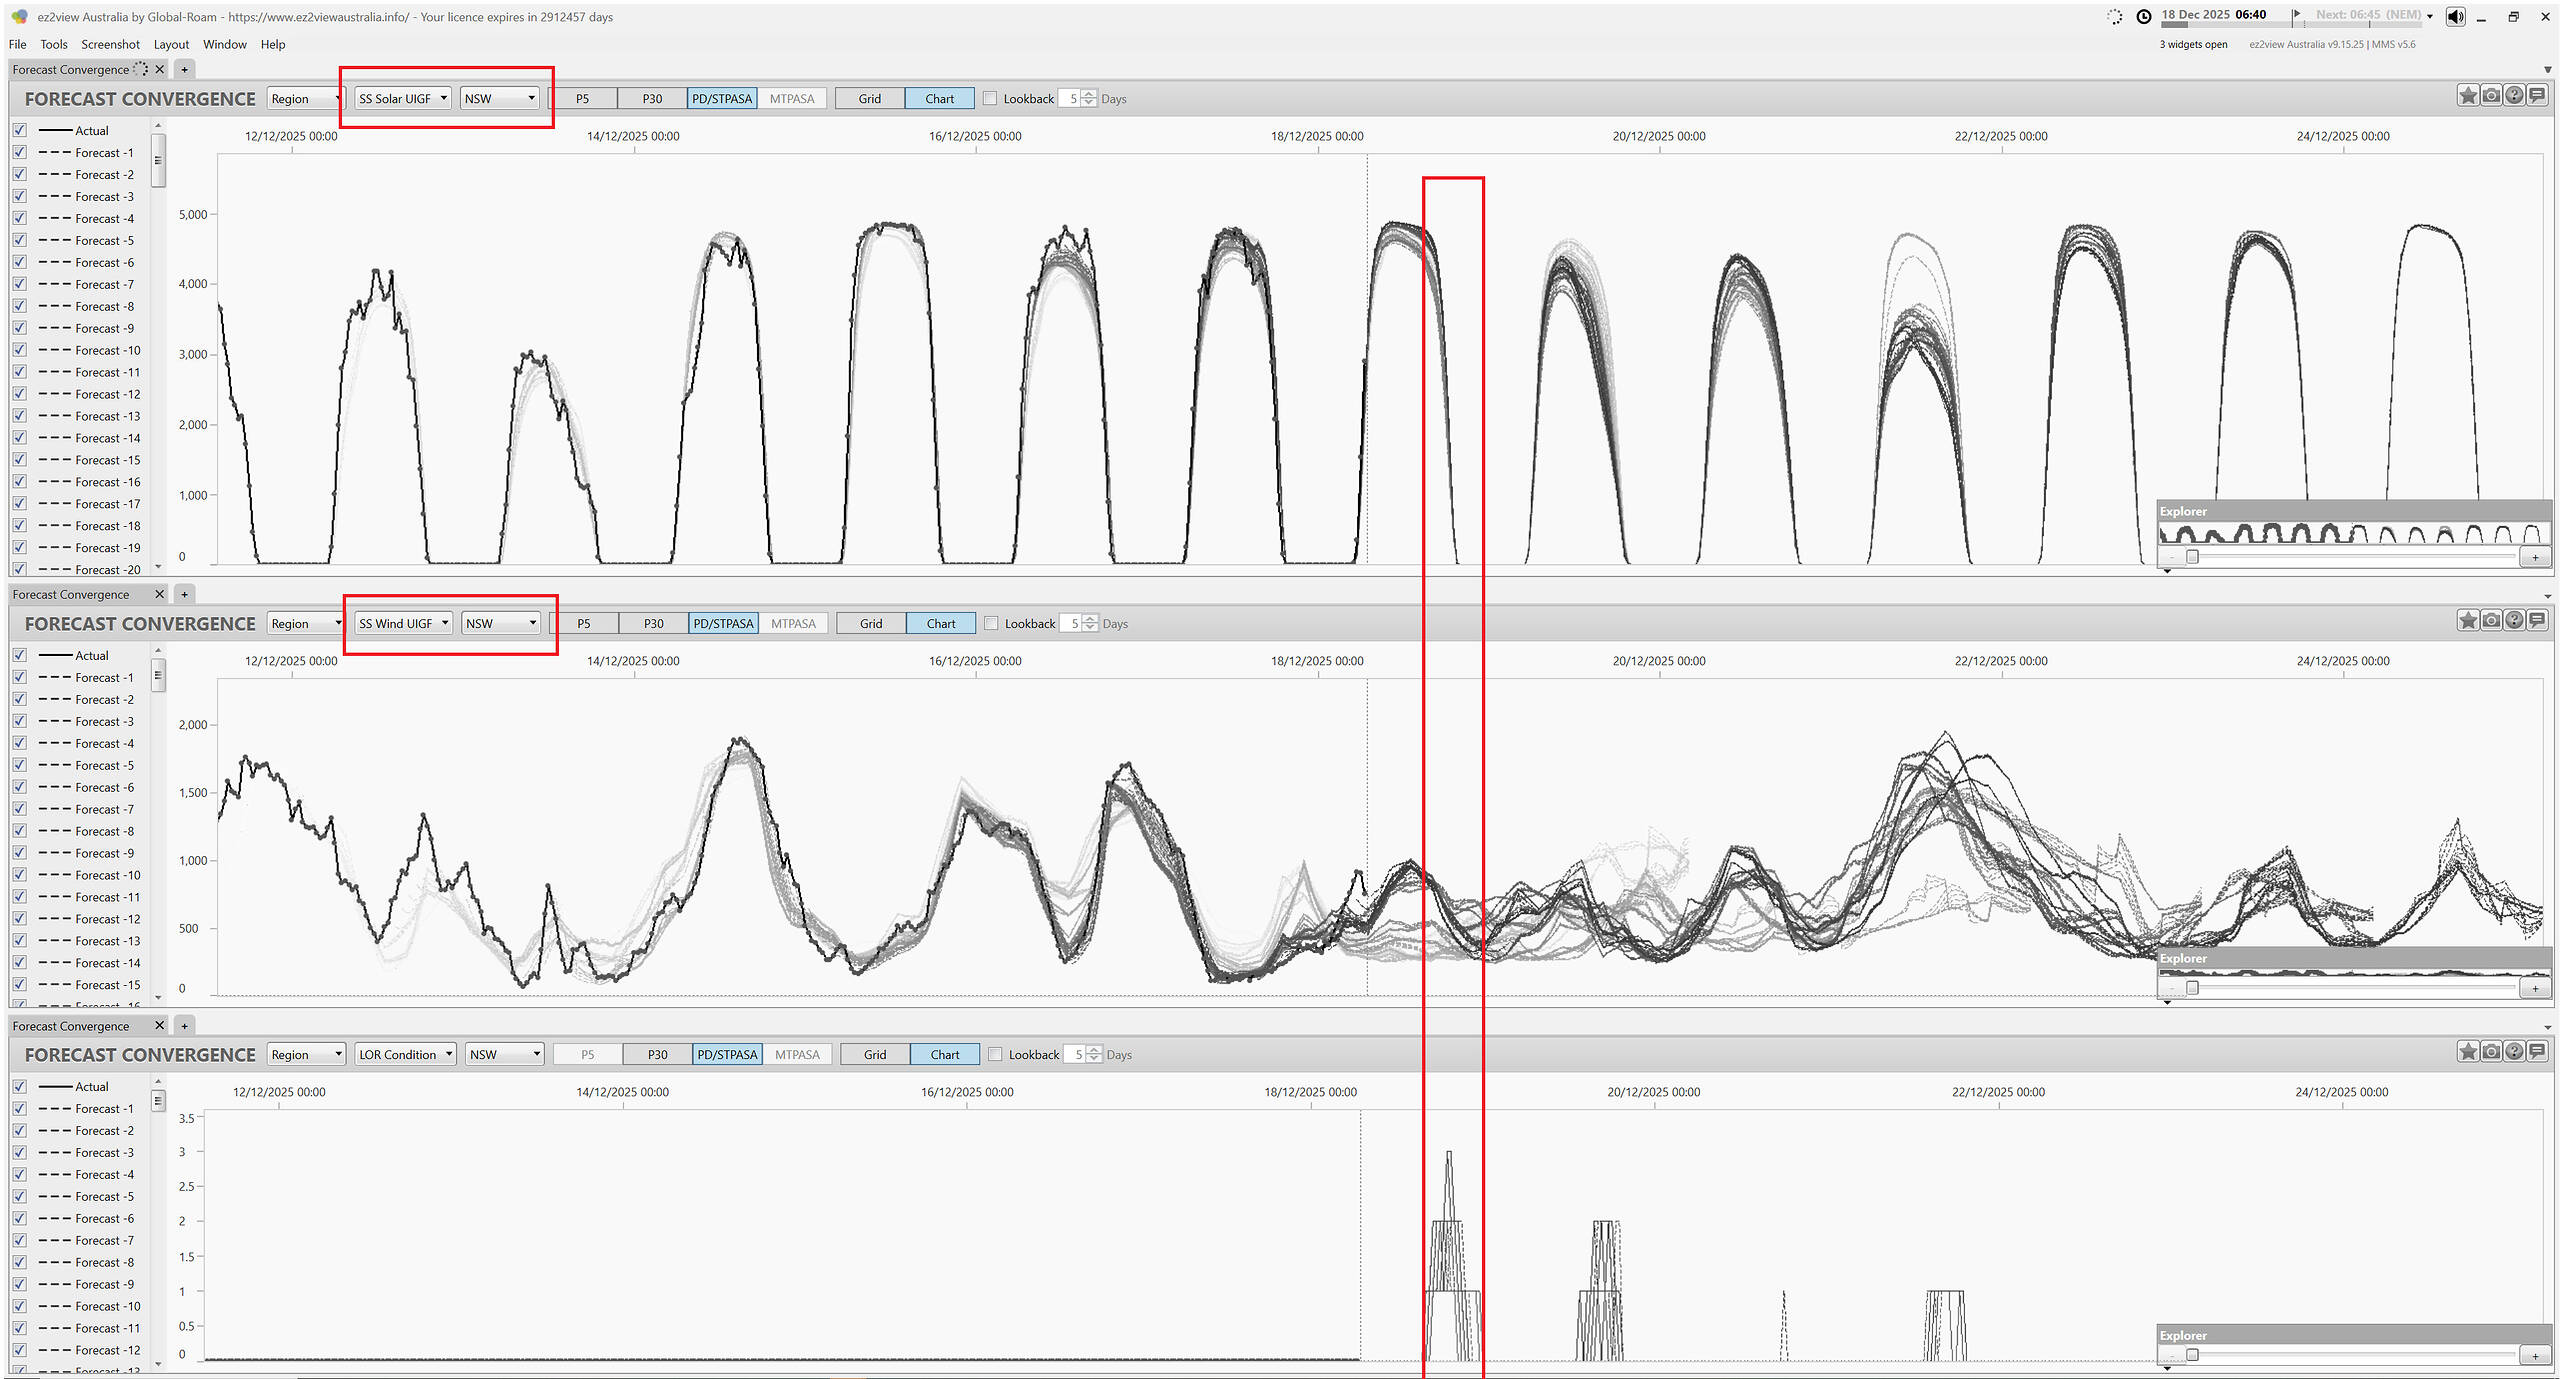Enable the Lookback checkbox in the Wind UIGF widget
Viewport: 2560px width, 1379px height.
click(x=991, y=624)
